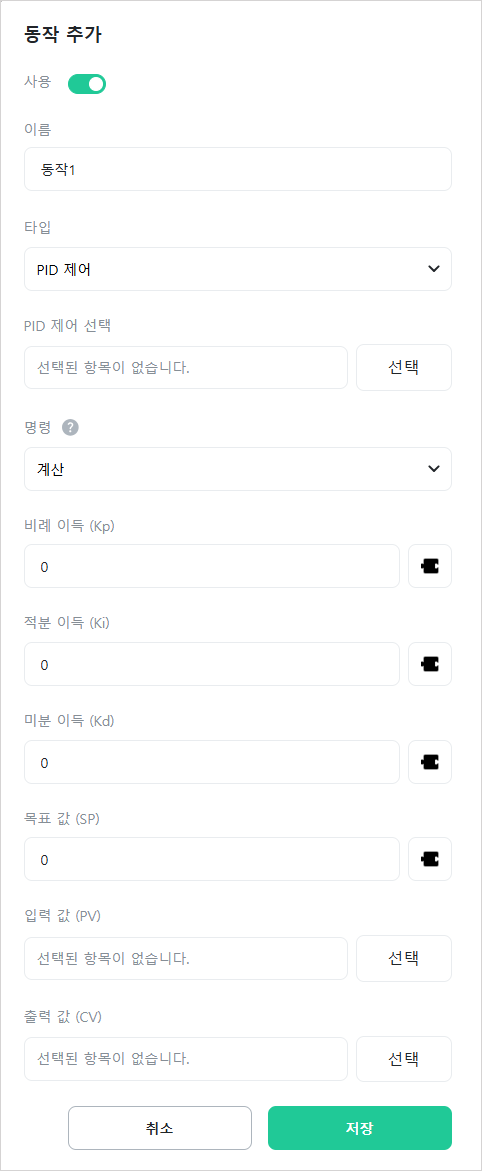Click the tag icon beside 적분 이득 (Ki)
The image size is (482, 1171).
[x=430, y=664]
